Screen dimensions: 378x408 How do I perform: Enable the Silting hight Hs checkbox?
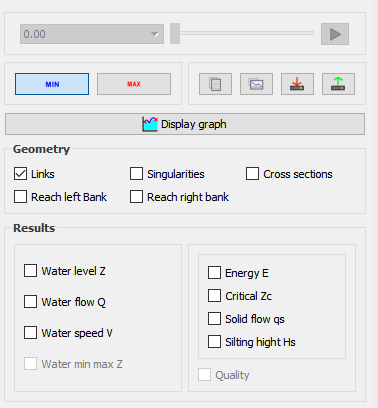[214, 342]
